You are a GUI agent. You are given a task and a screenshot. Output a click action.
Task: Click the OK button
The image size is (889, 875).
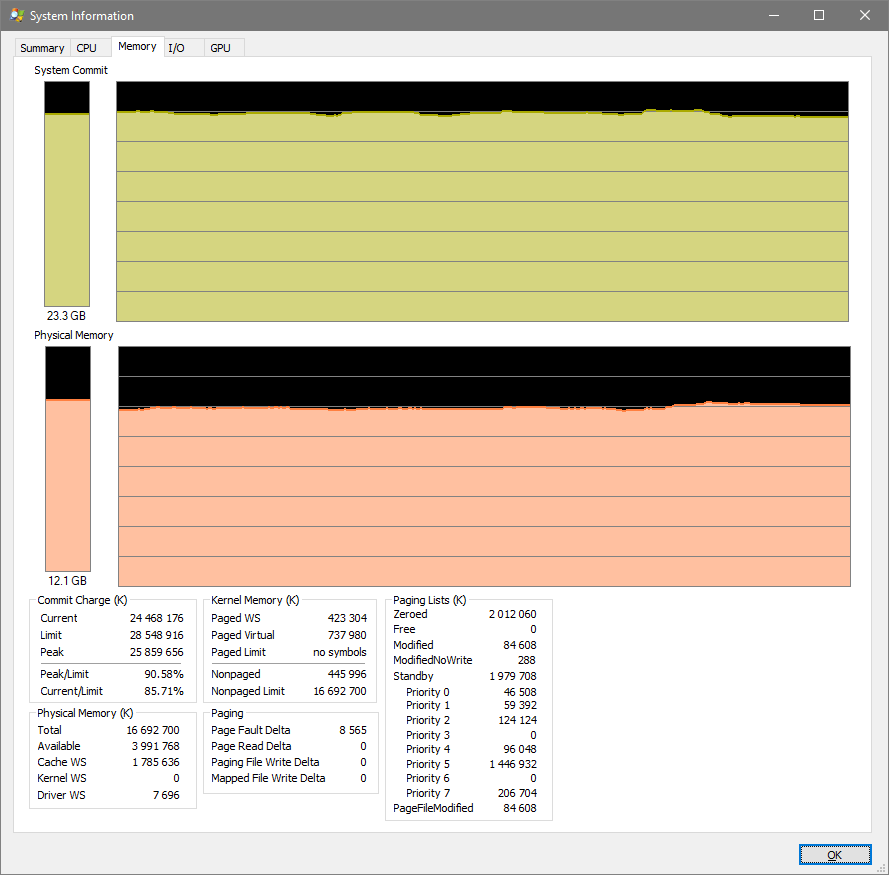(x=835, y=855)
